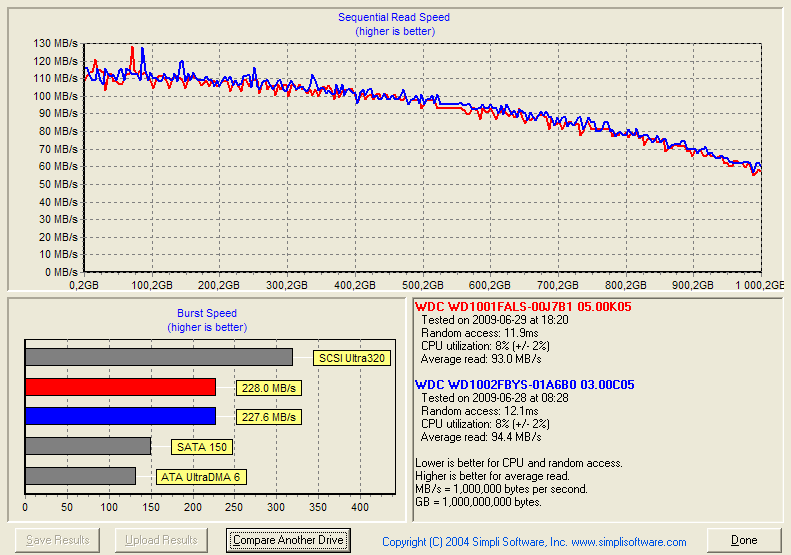Select the blue WD1002FBYS drive heading
The image size is (791, 555).
(x=524, y=385)
